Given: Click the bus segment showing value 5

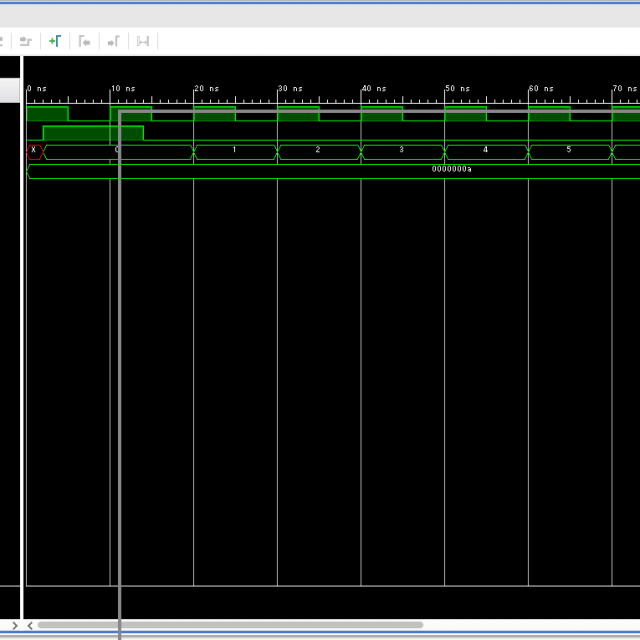Looking at the screenshot, I should click(569, 151).
